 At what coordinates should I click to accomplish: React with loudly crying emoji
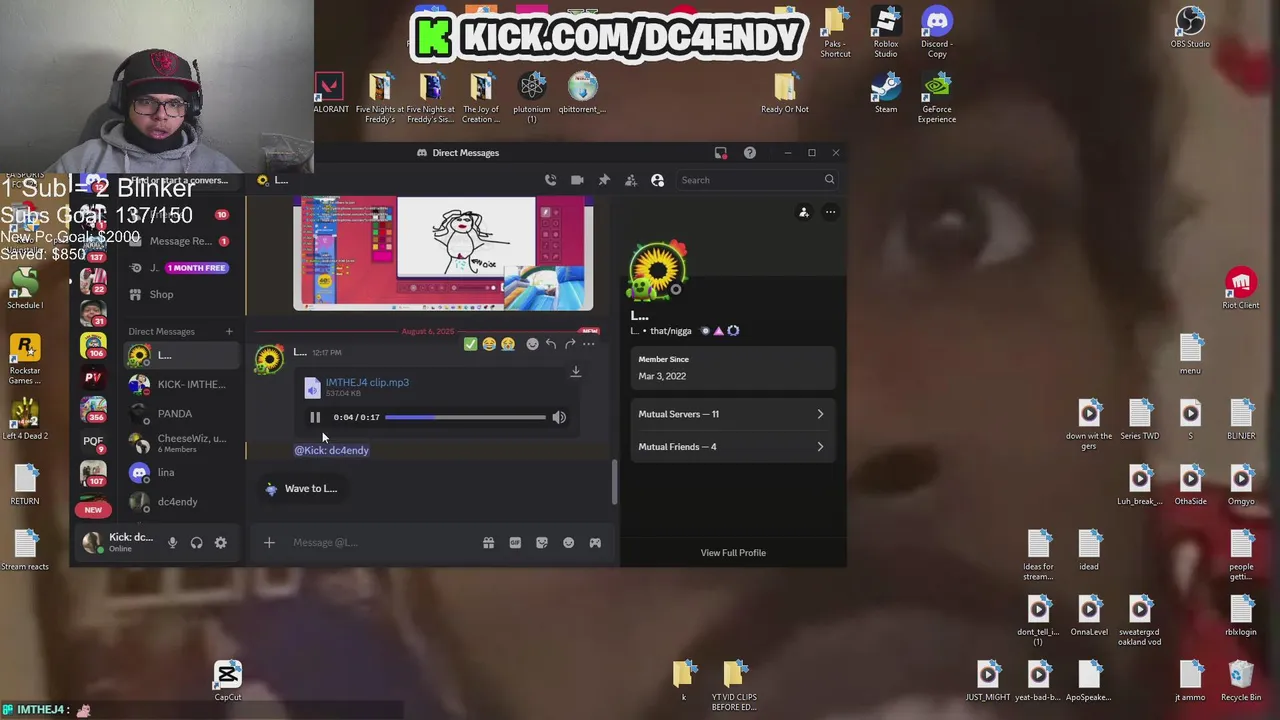point(508,344)
